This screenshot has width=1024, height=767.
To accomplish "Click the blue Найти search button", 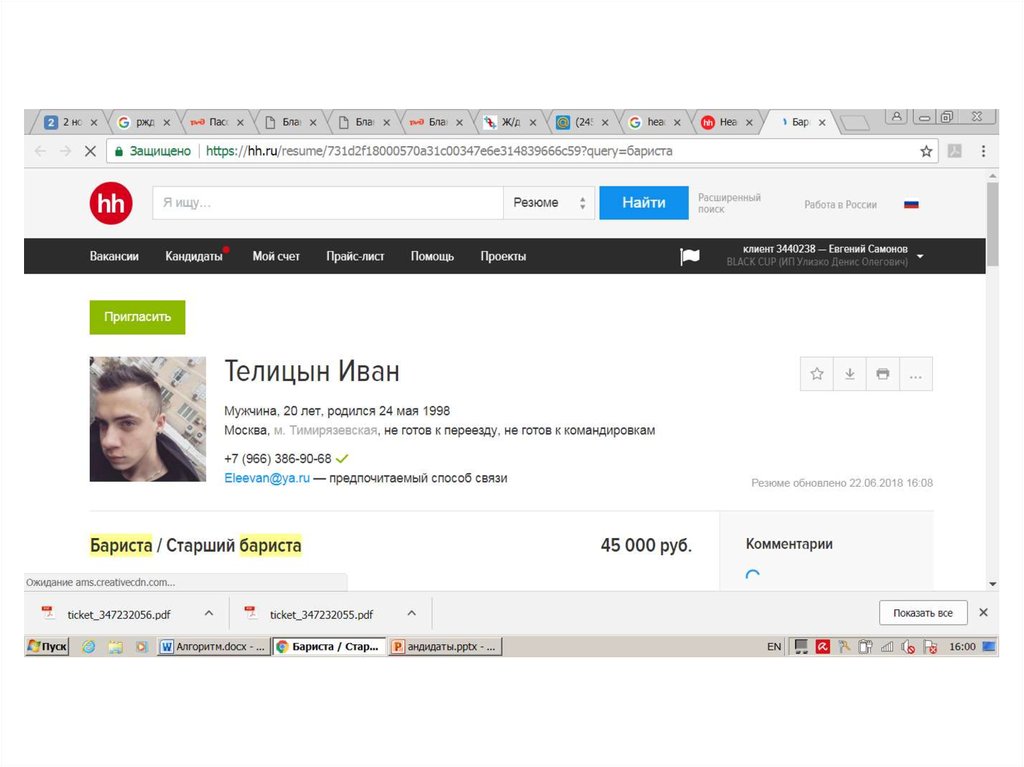I will click(x=643, y=203).
